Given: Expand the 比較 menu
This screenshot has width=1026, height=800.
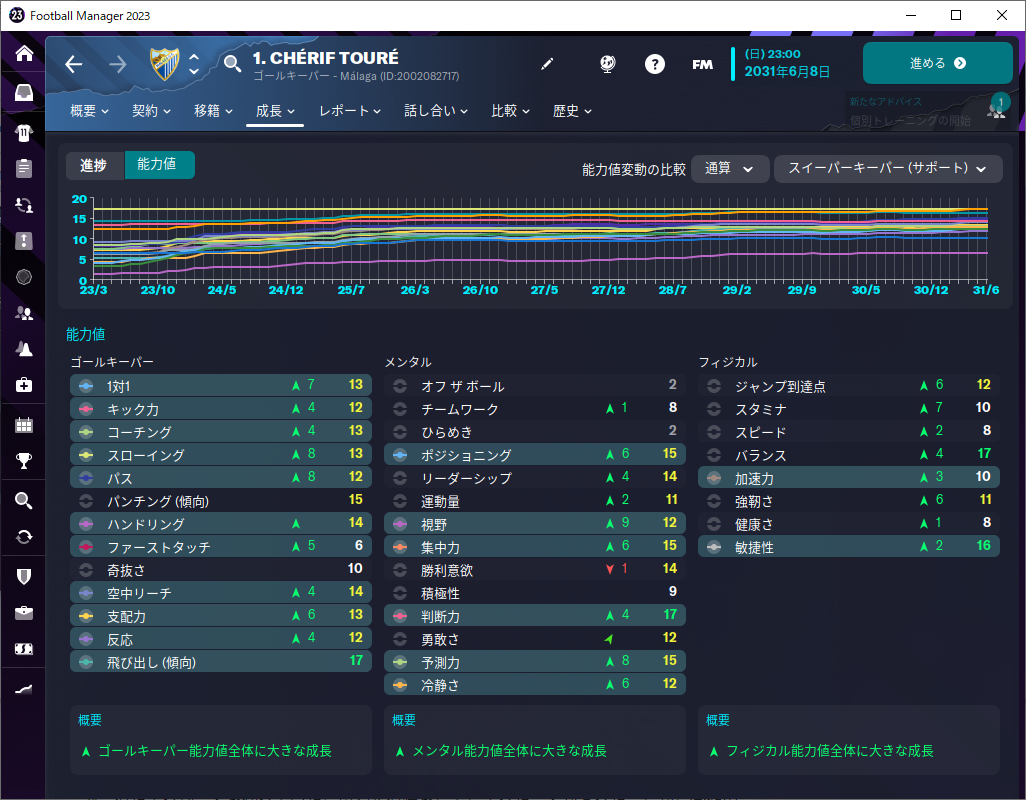Looking at the screenshot, I should [510, 111].
